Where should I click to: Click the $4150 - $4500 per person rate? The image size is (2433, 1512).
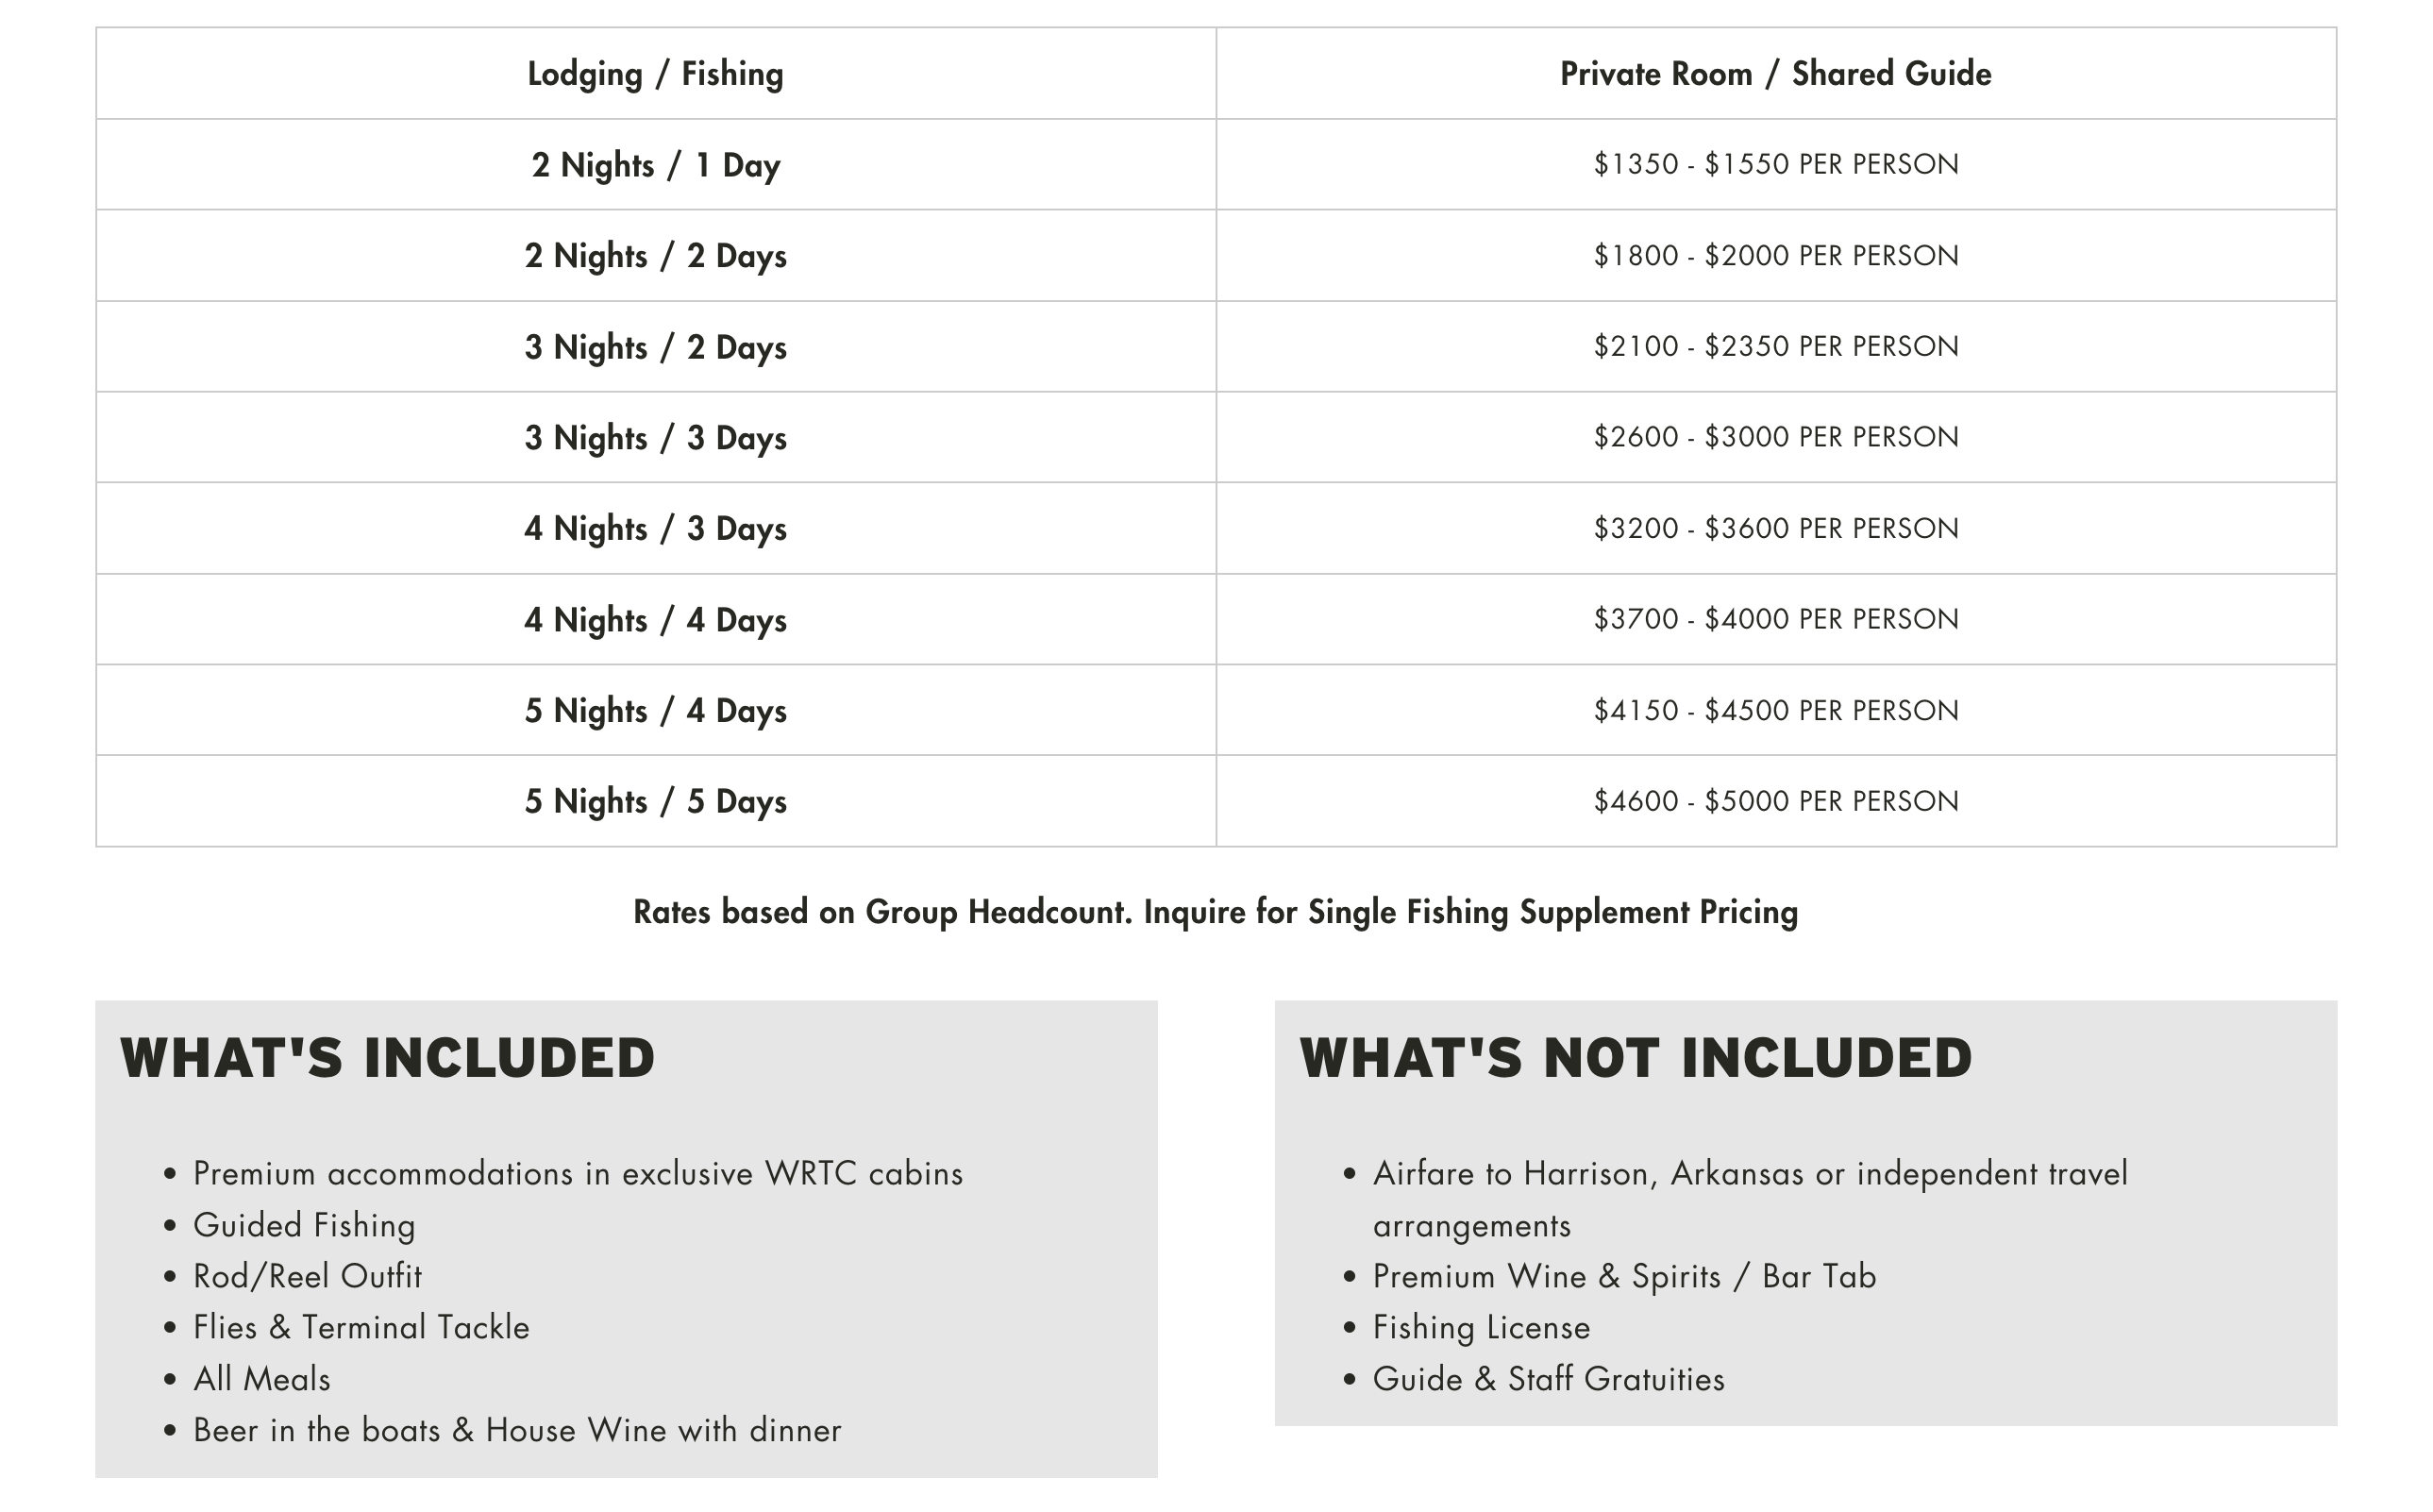[x=1775, y=710]
